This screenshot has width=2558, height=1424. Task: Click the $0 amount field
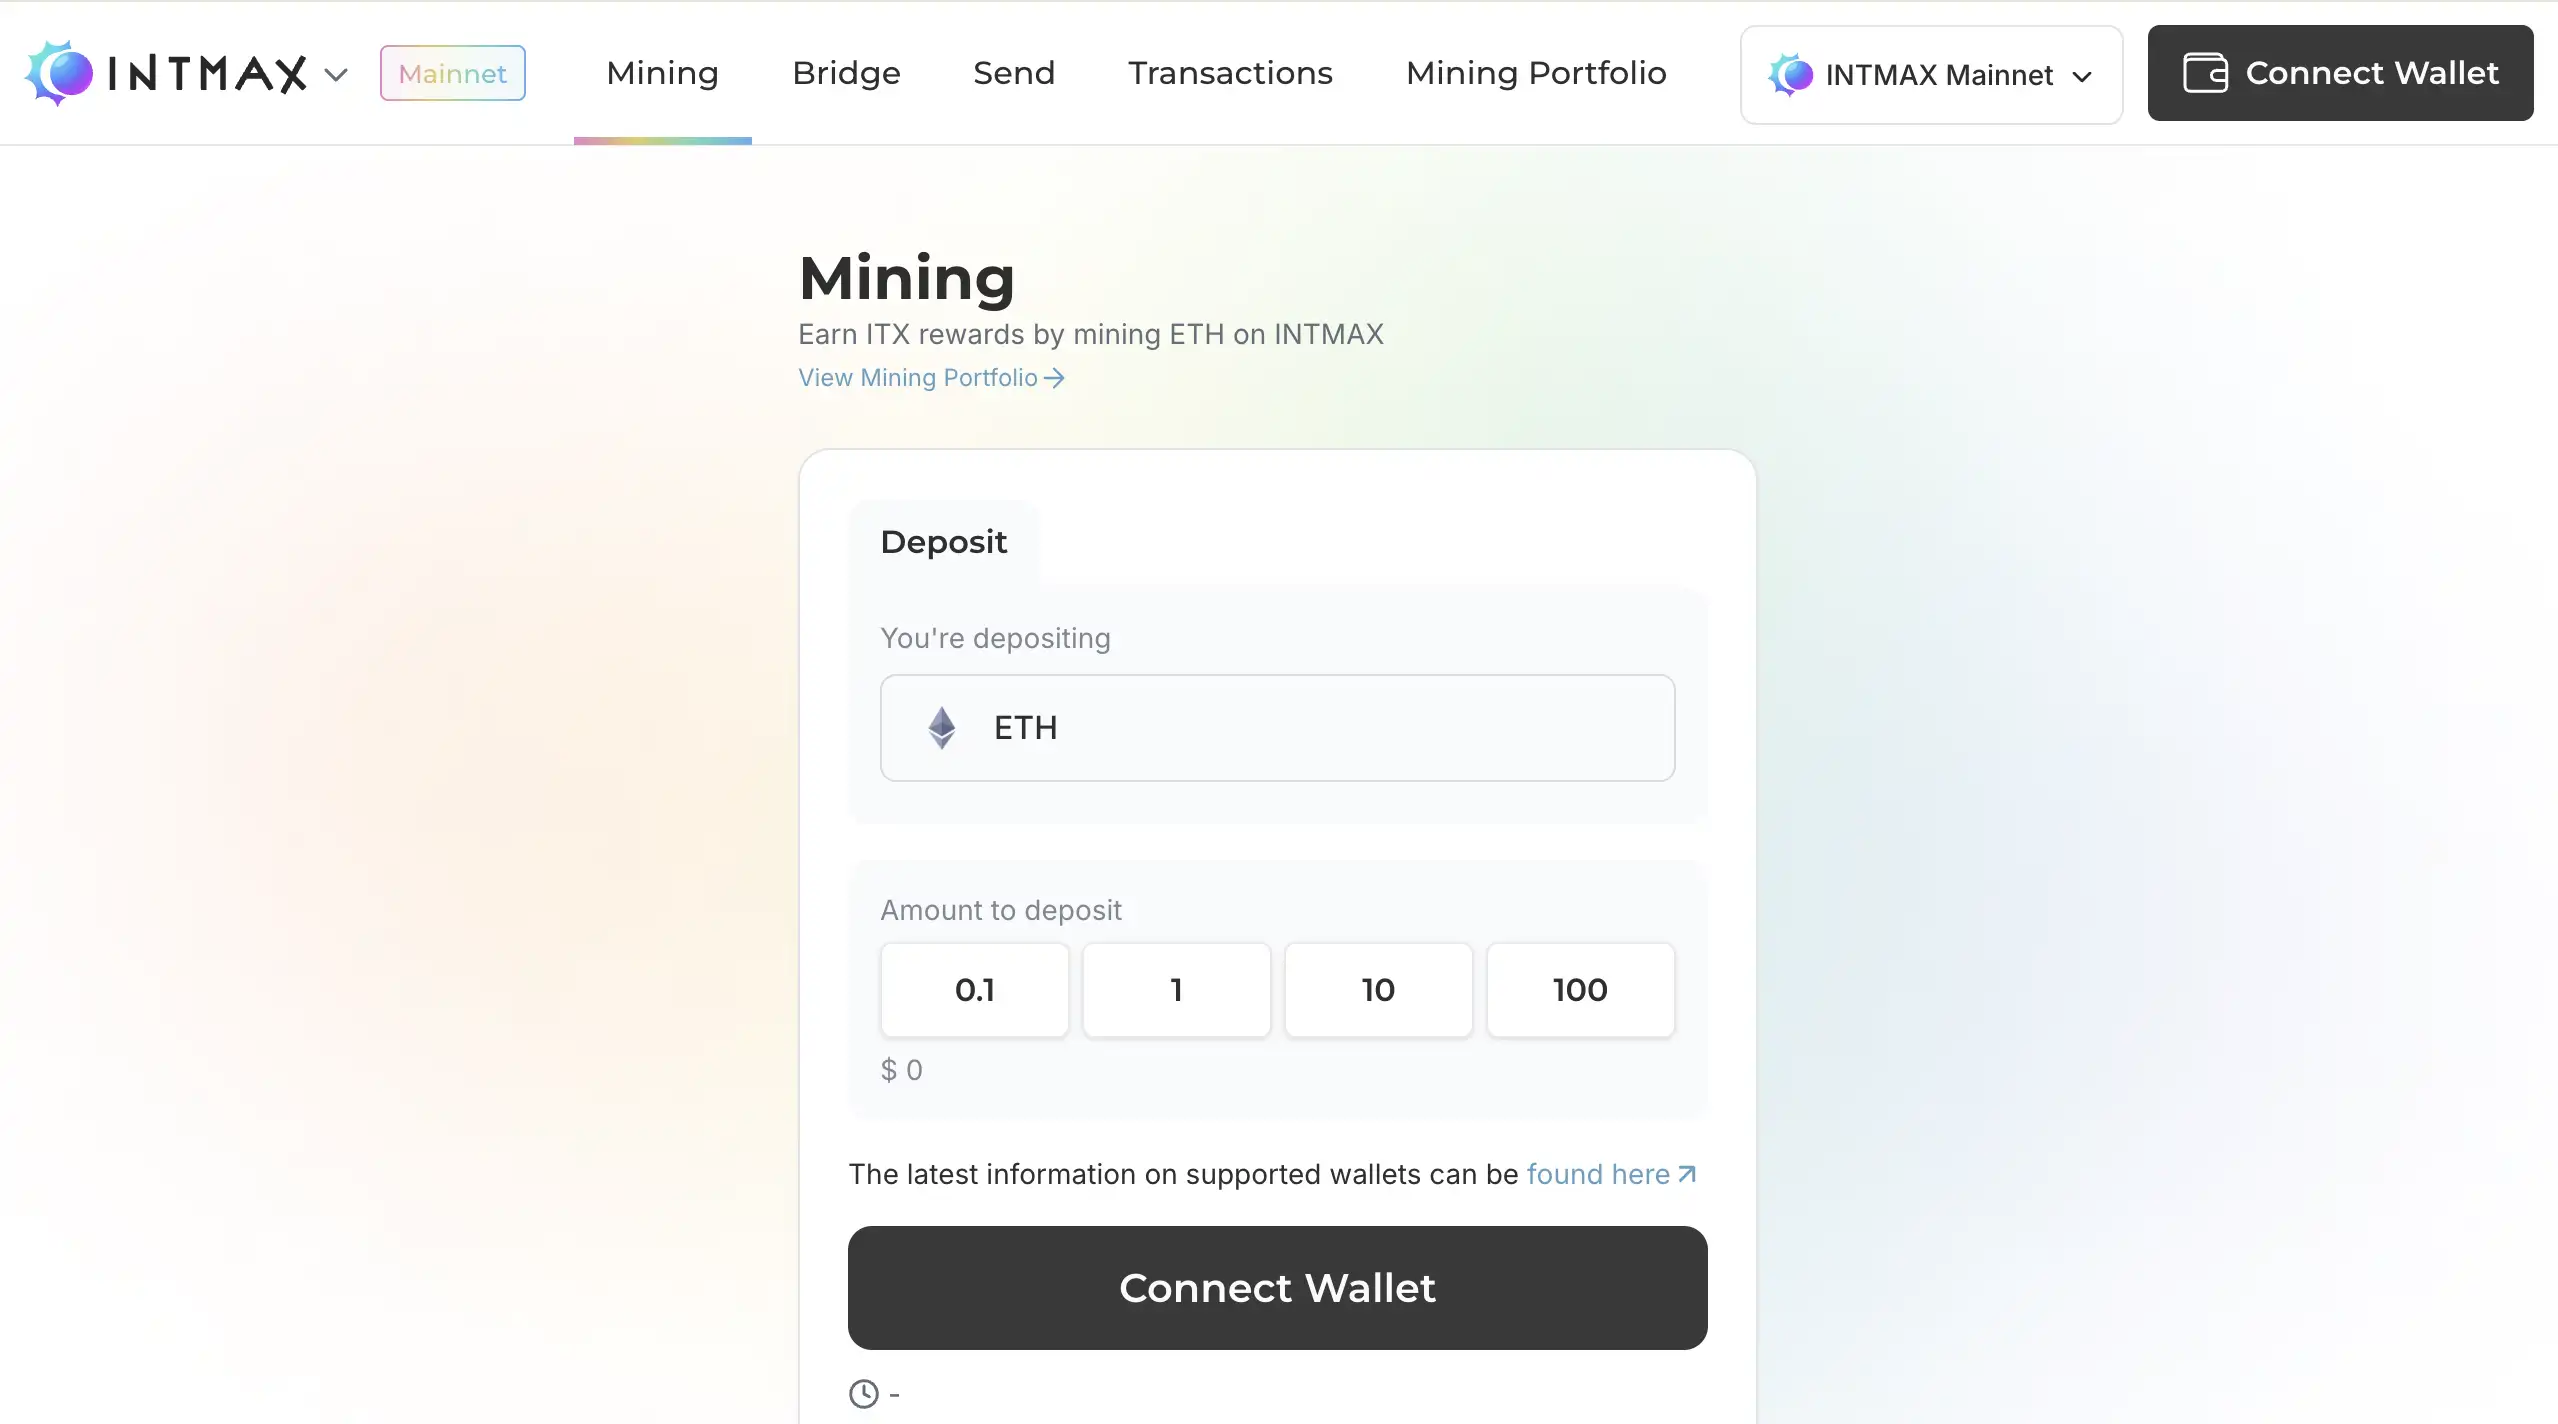(902, 1070)
